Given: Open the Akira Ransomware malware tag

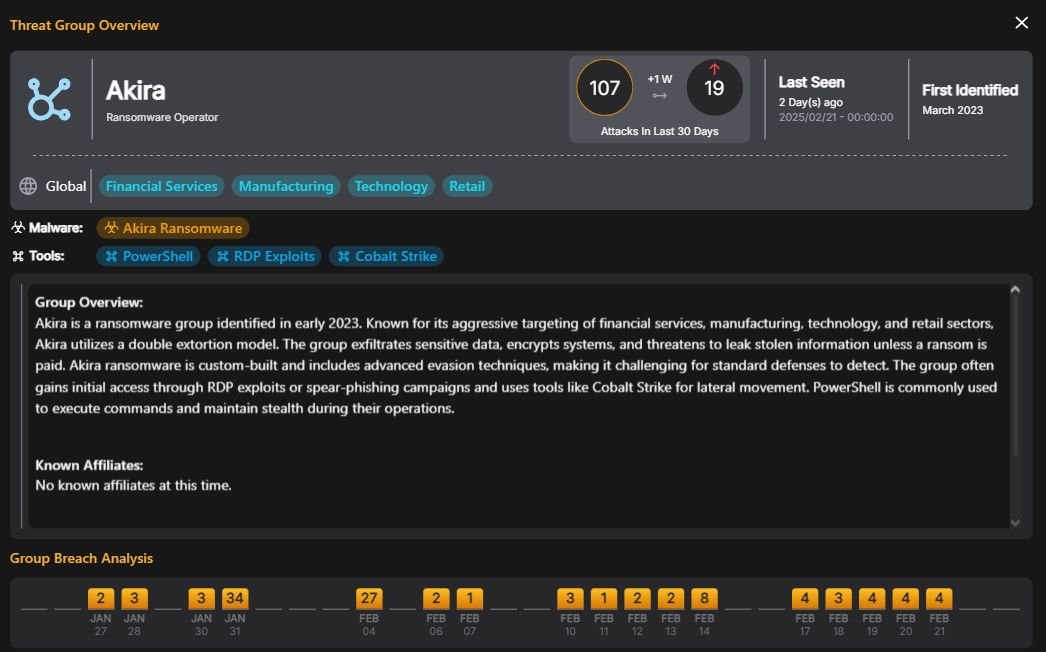Looking at the screenshot, I should tap(173, 228).
